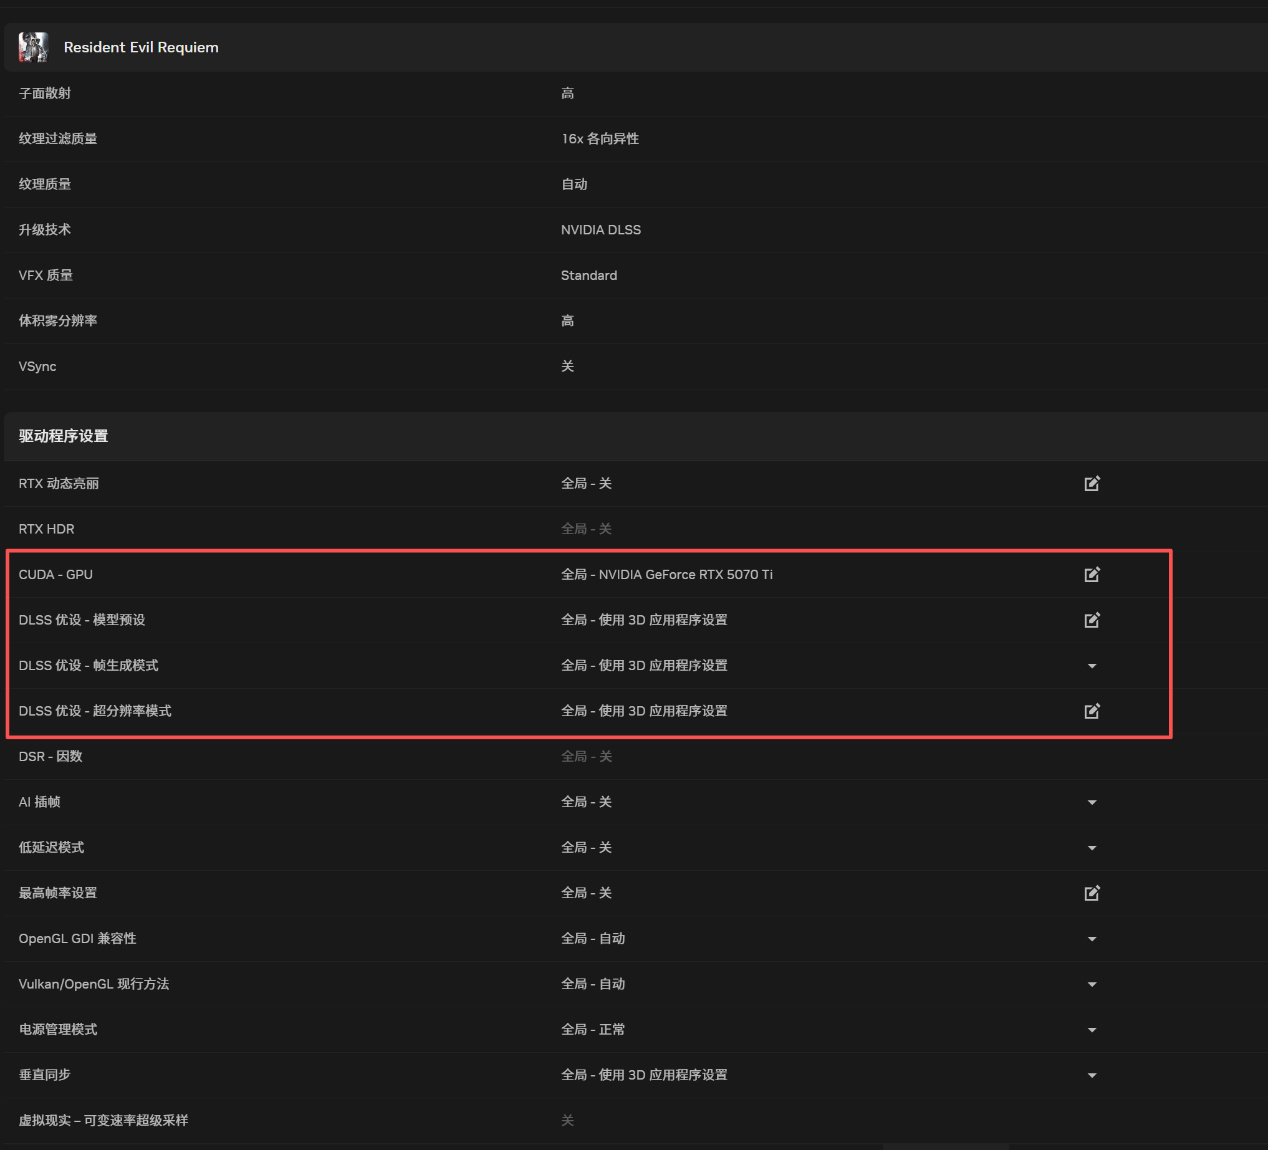Expand the Vulkan/OpenGL 现行方法 dropdown
The width and height of the screenshot is (1268, 1150).
click(1092, 984)
